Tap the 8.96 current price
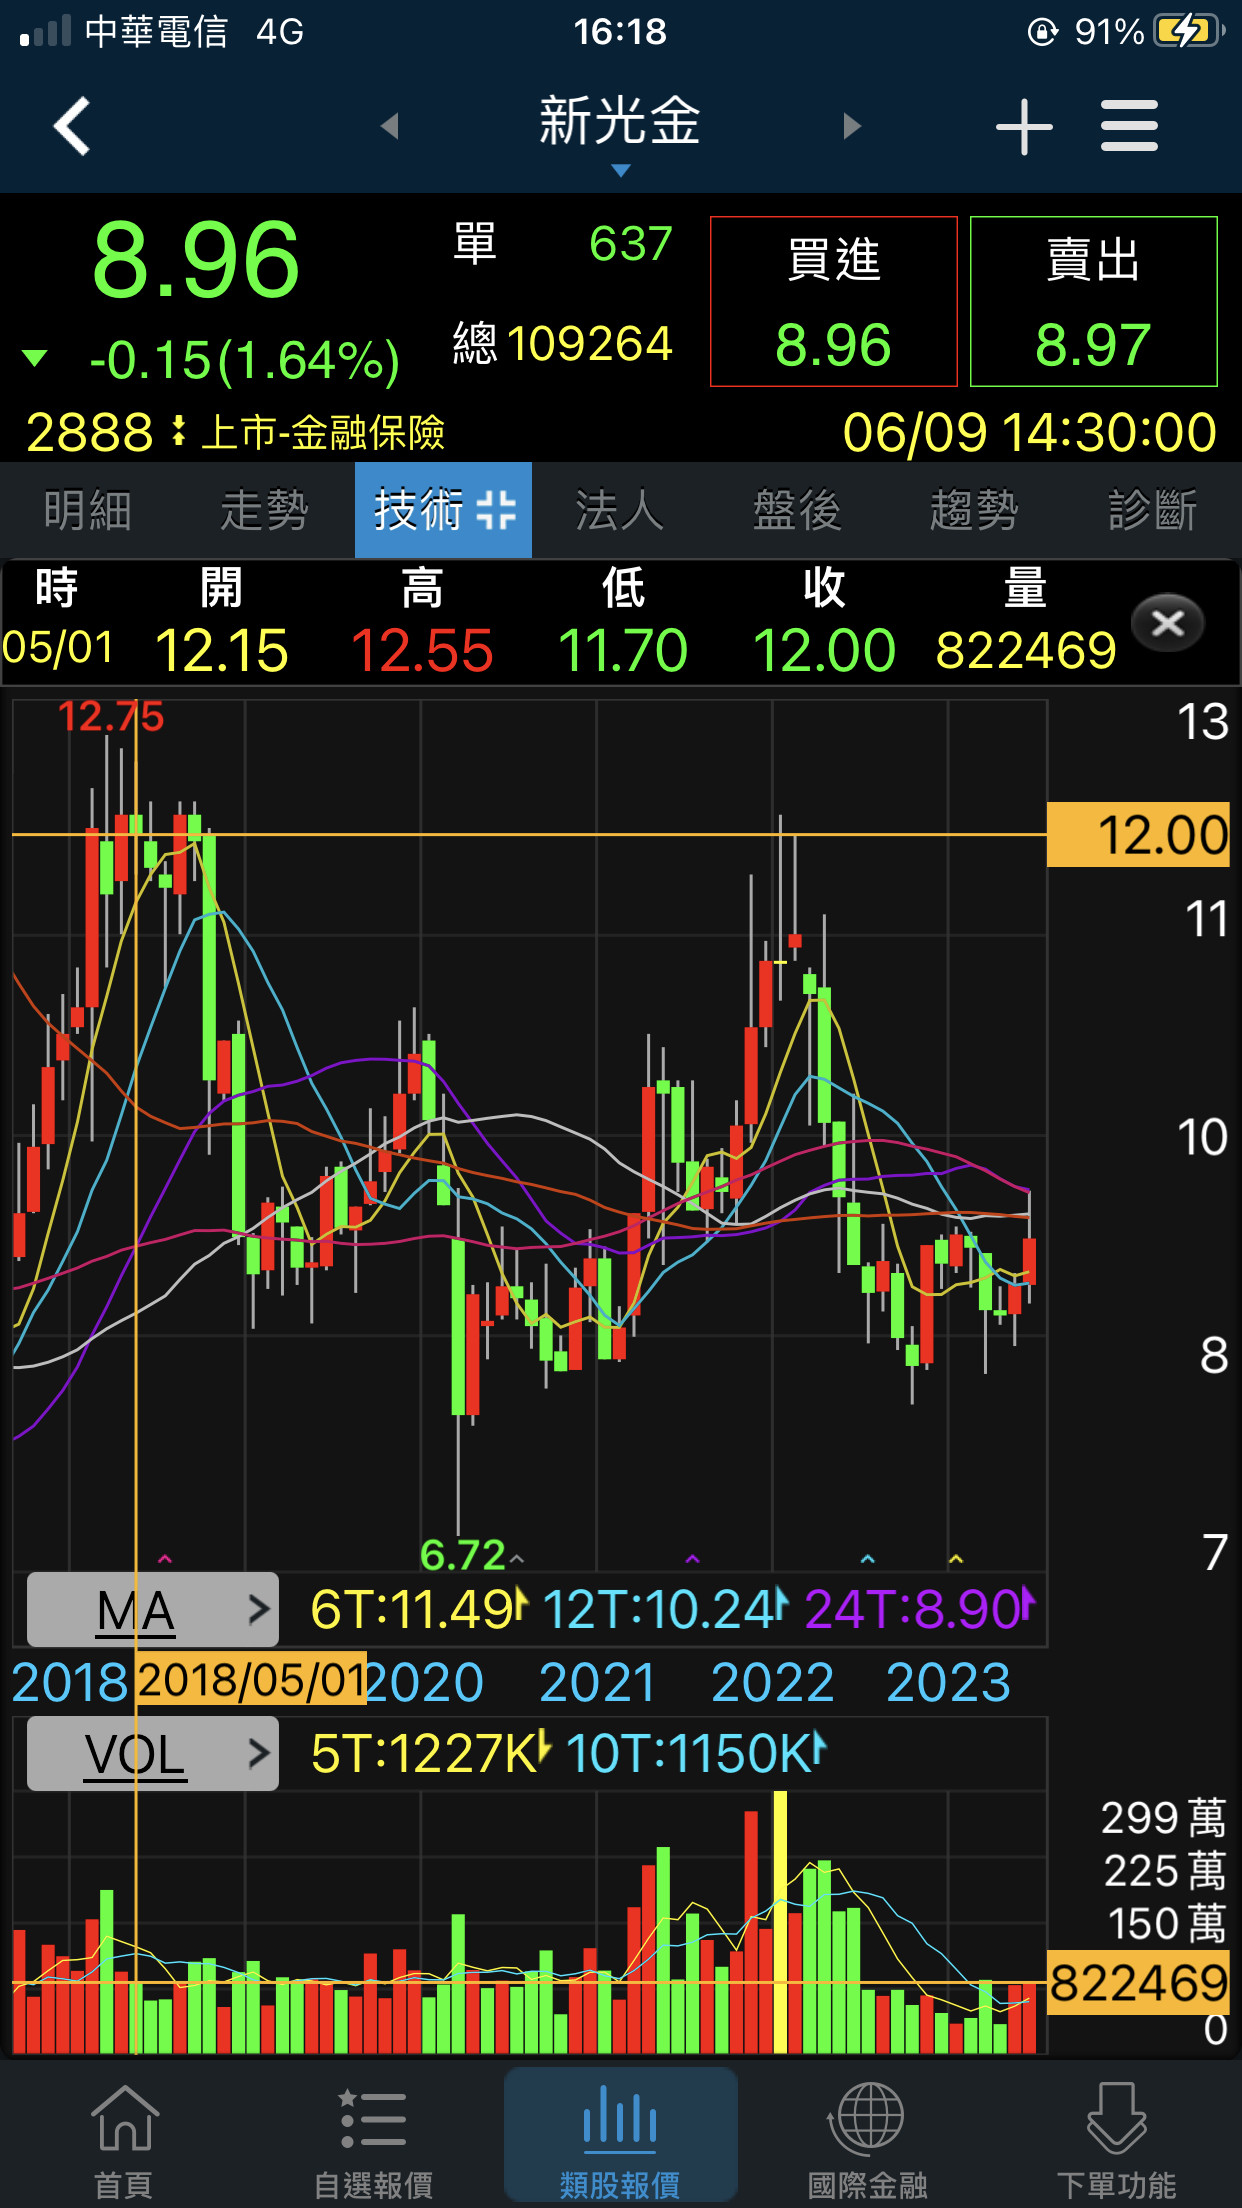This screenshot has width=1242, height=2208. pyautogui.click(x=196, y=261)
